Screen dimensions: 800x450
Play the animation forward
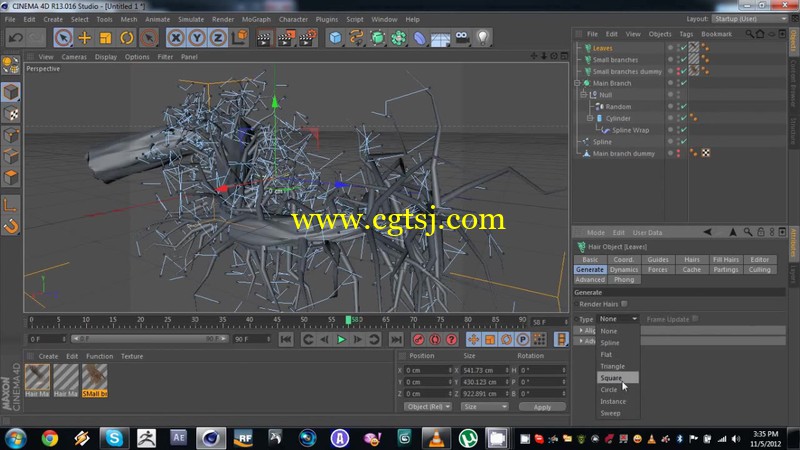341,339
